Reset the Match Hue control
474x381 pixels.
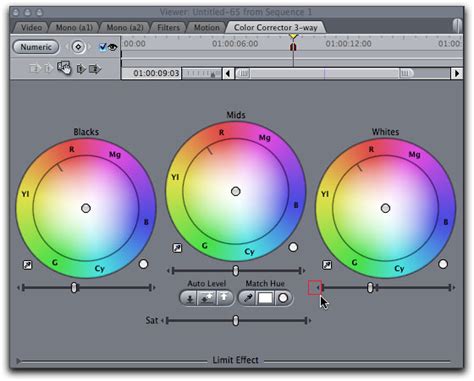tap(283, 298)
